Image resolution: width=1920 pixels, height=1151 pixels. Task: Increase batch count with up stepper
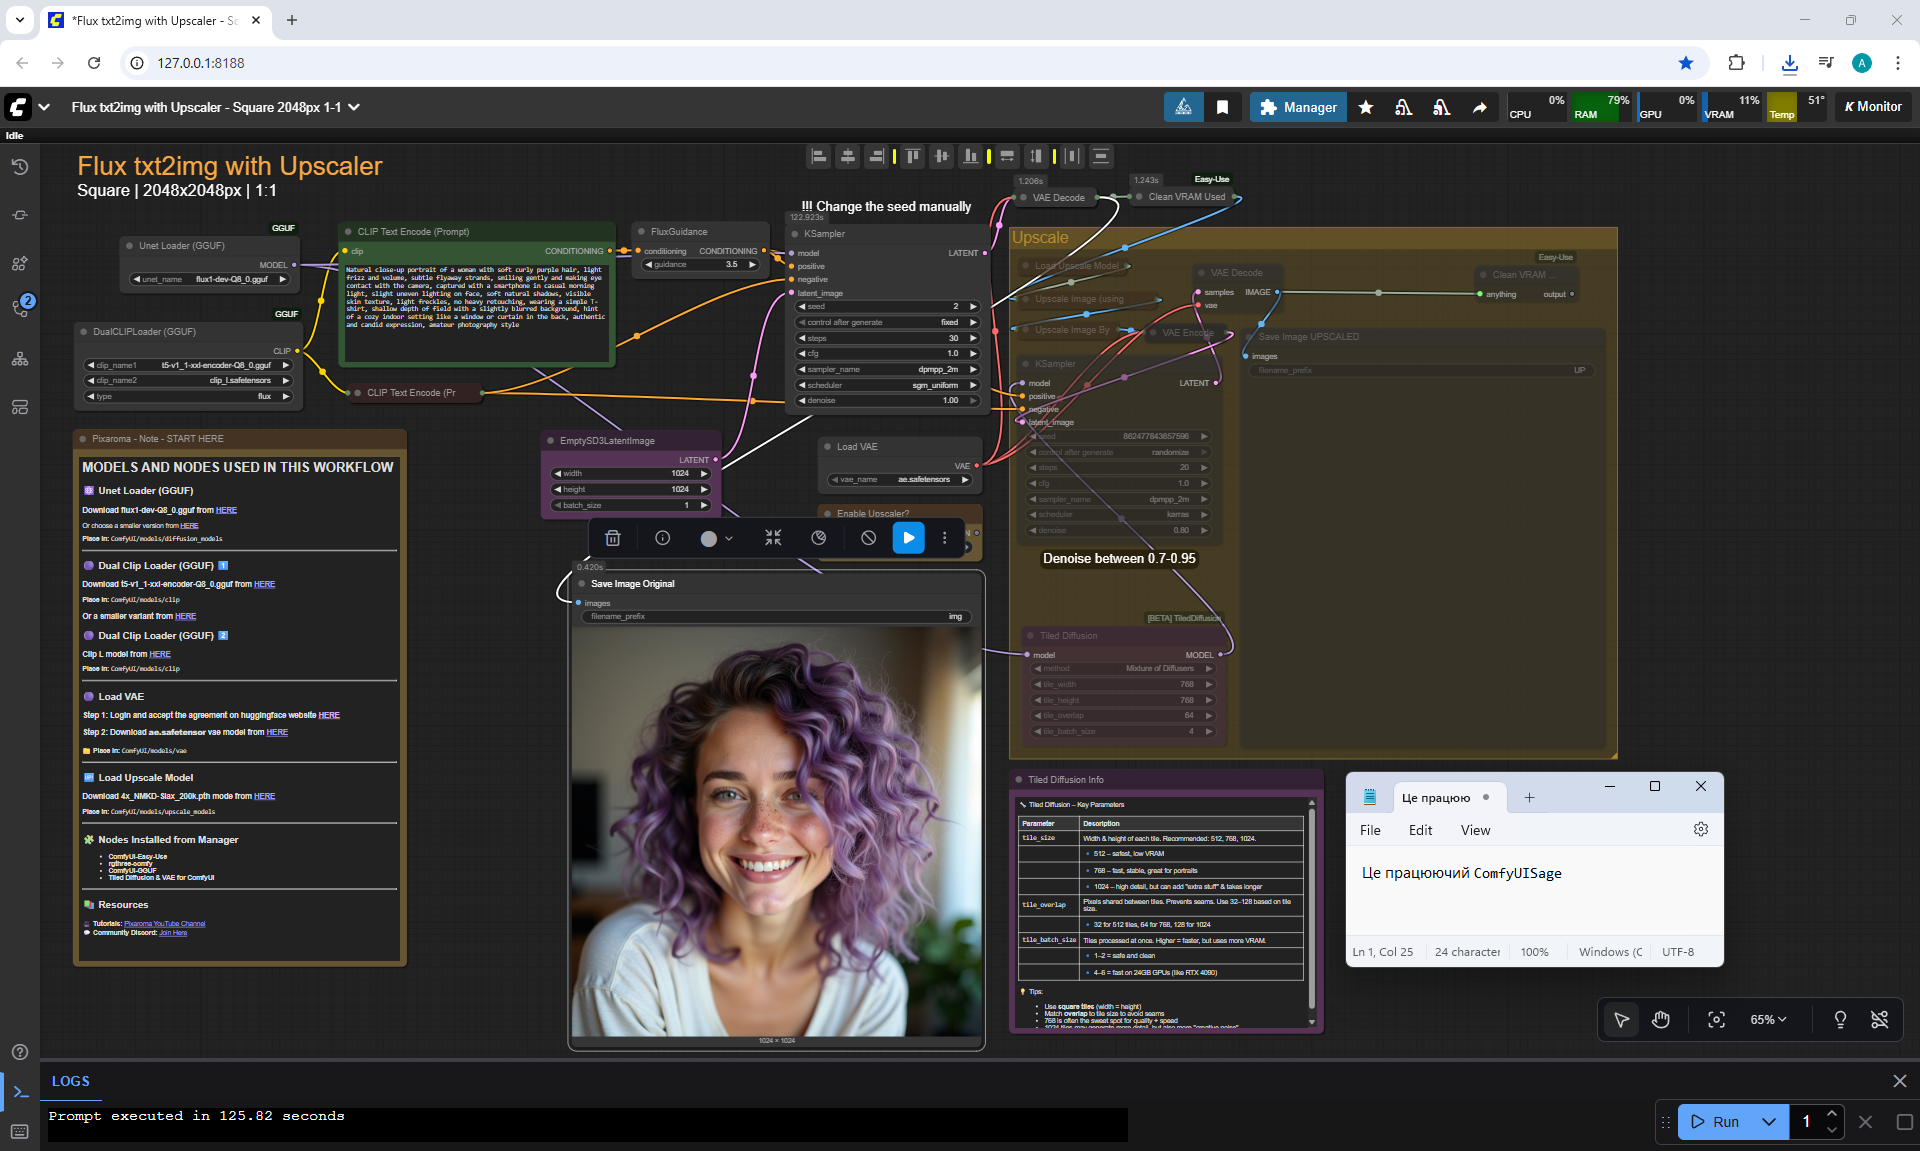point(1831,1113)
